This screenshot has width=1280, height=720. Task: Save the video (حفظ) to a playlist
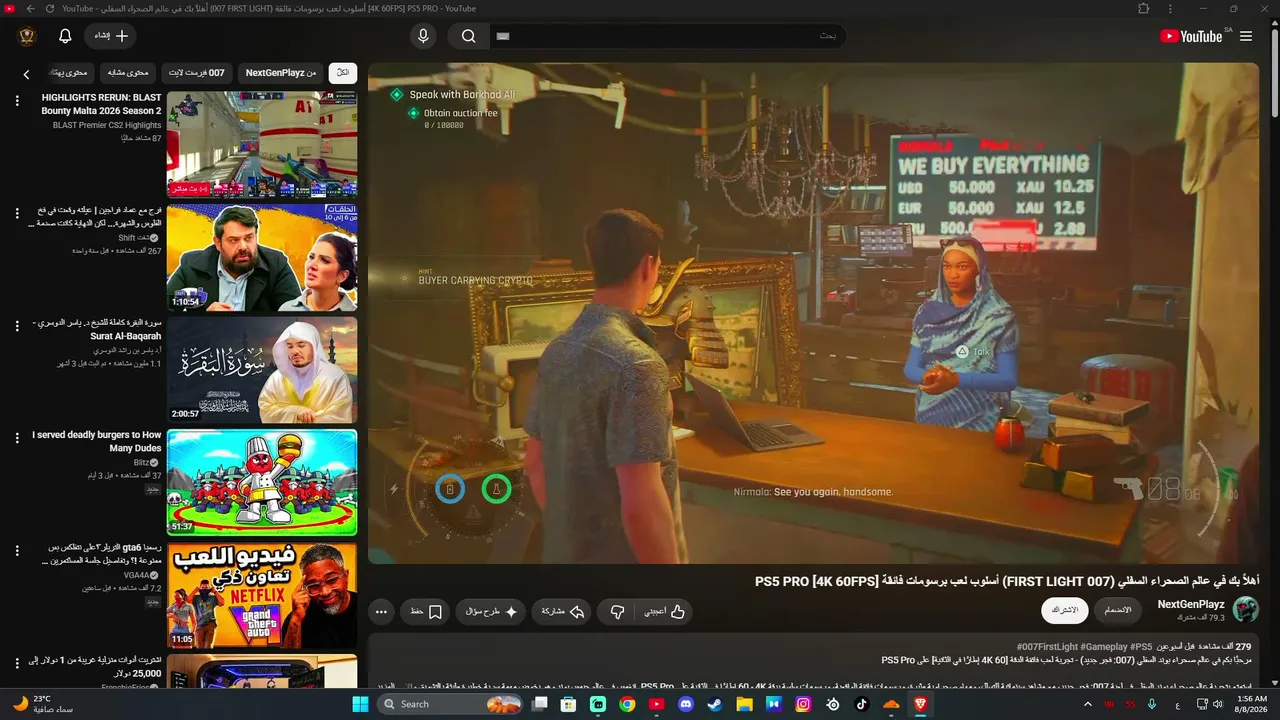426,611
